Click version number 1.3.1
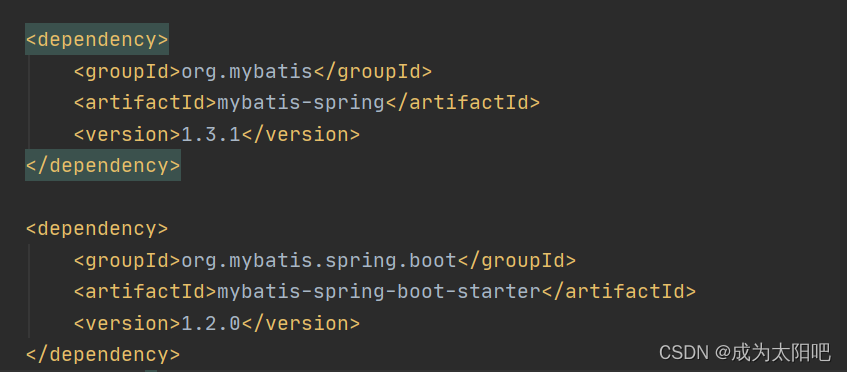This screenshot has height=372, width=847. (x=211, y=134)
